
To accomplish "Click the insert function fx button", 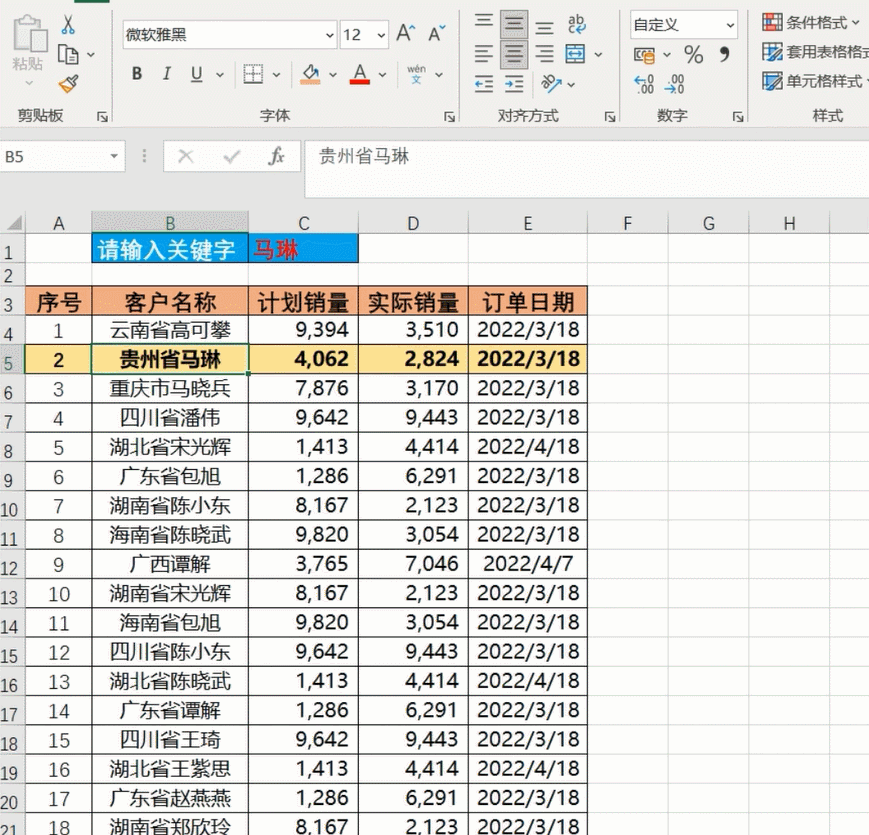I will coord(276,156).
